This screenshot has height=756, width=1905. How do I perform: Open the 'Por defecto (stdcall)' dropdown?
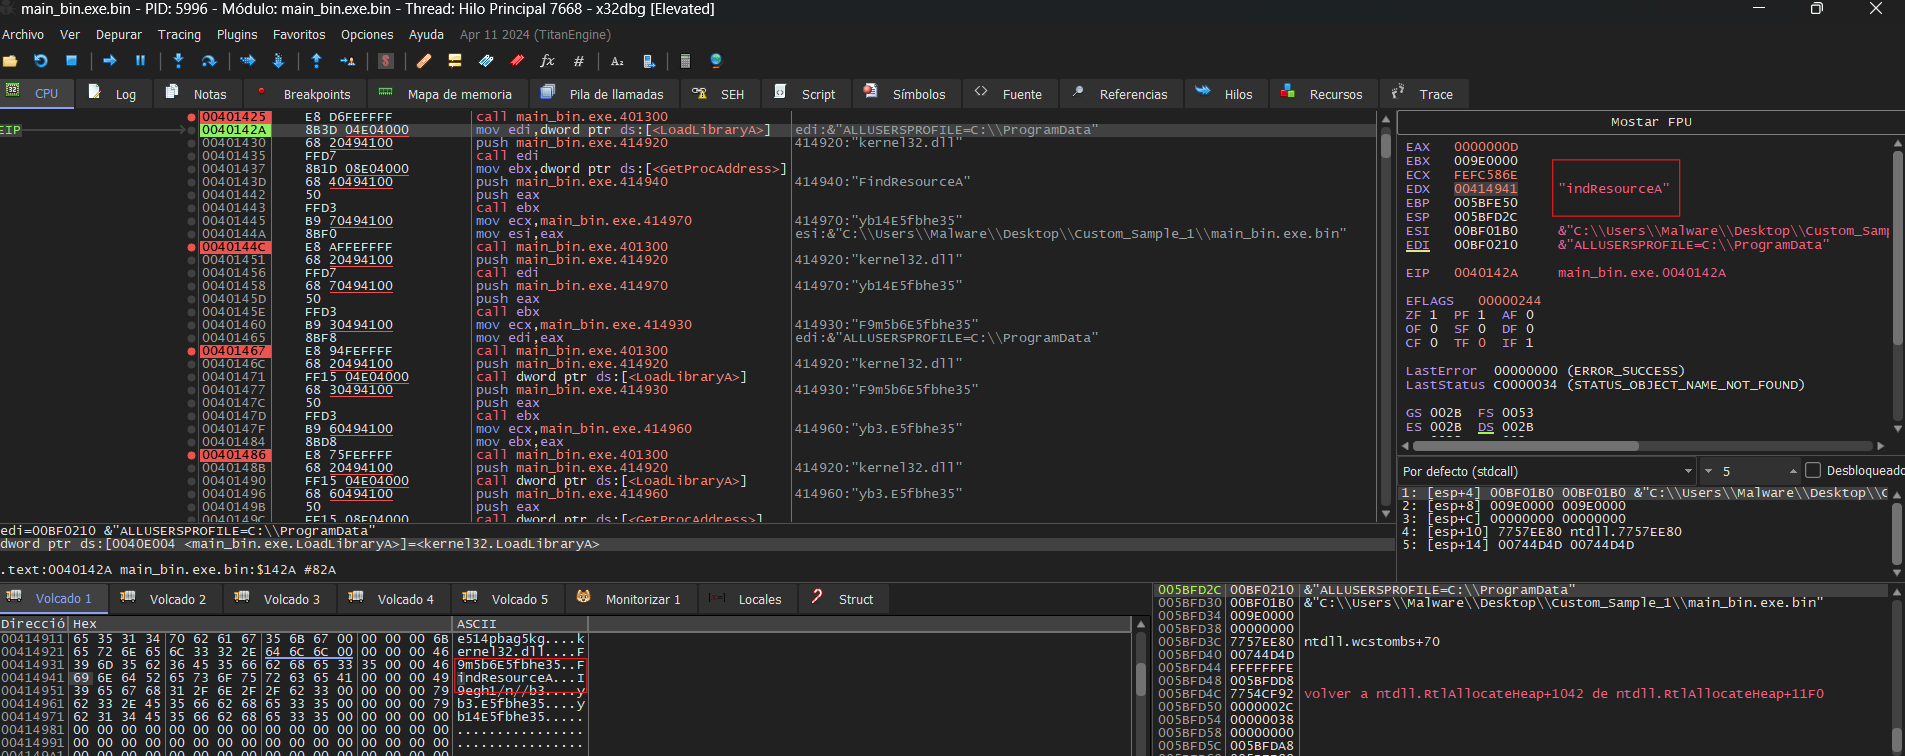coord(1547,471)
